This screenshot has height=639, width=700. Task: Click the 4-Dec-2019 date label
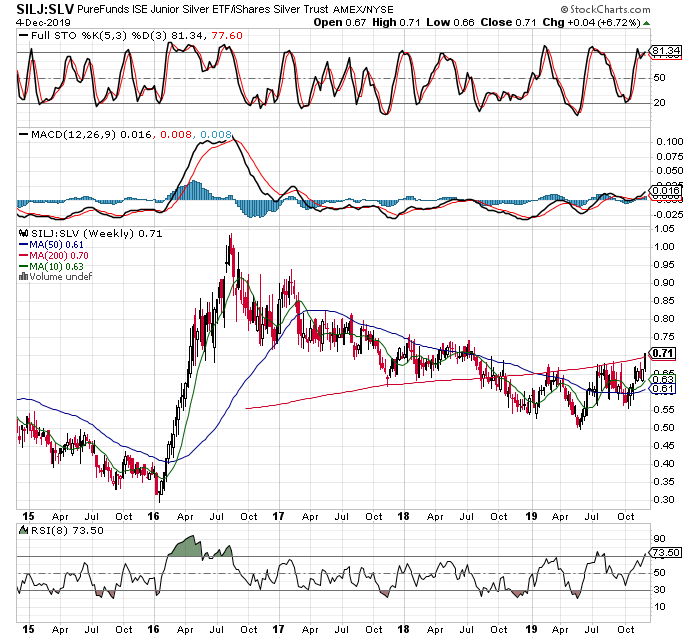[x=43, y=22]
